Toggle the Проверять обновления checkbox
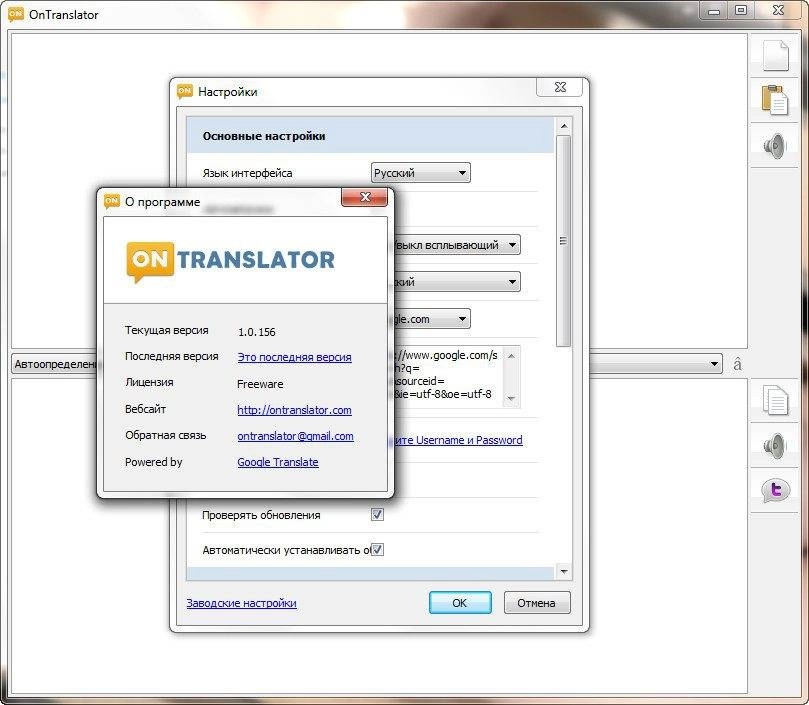 point(377,515)
